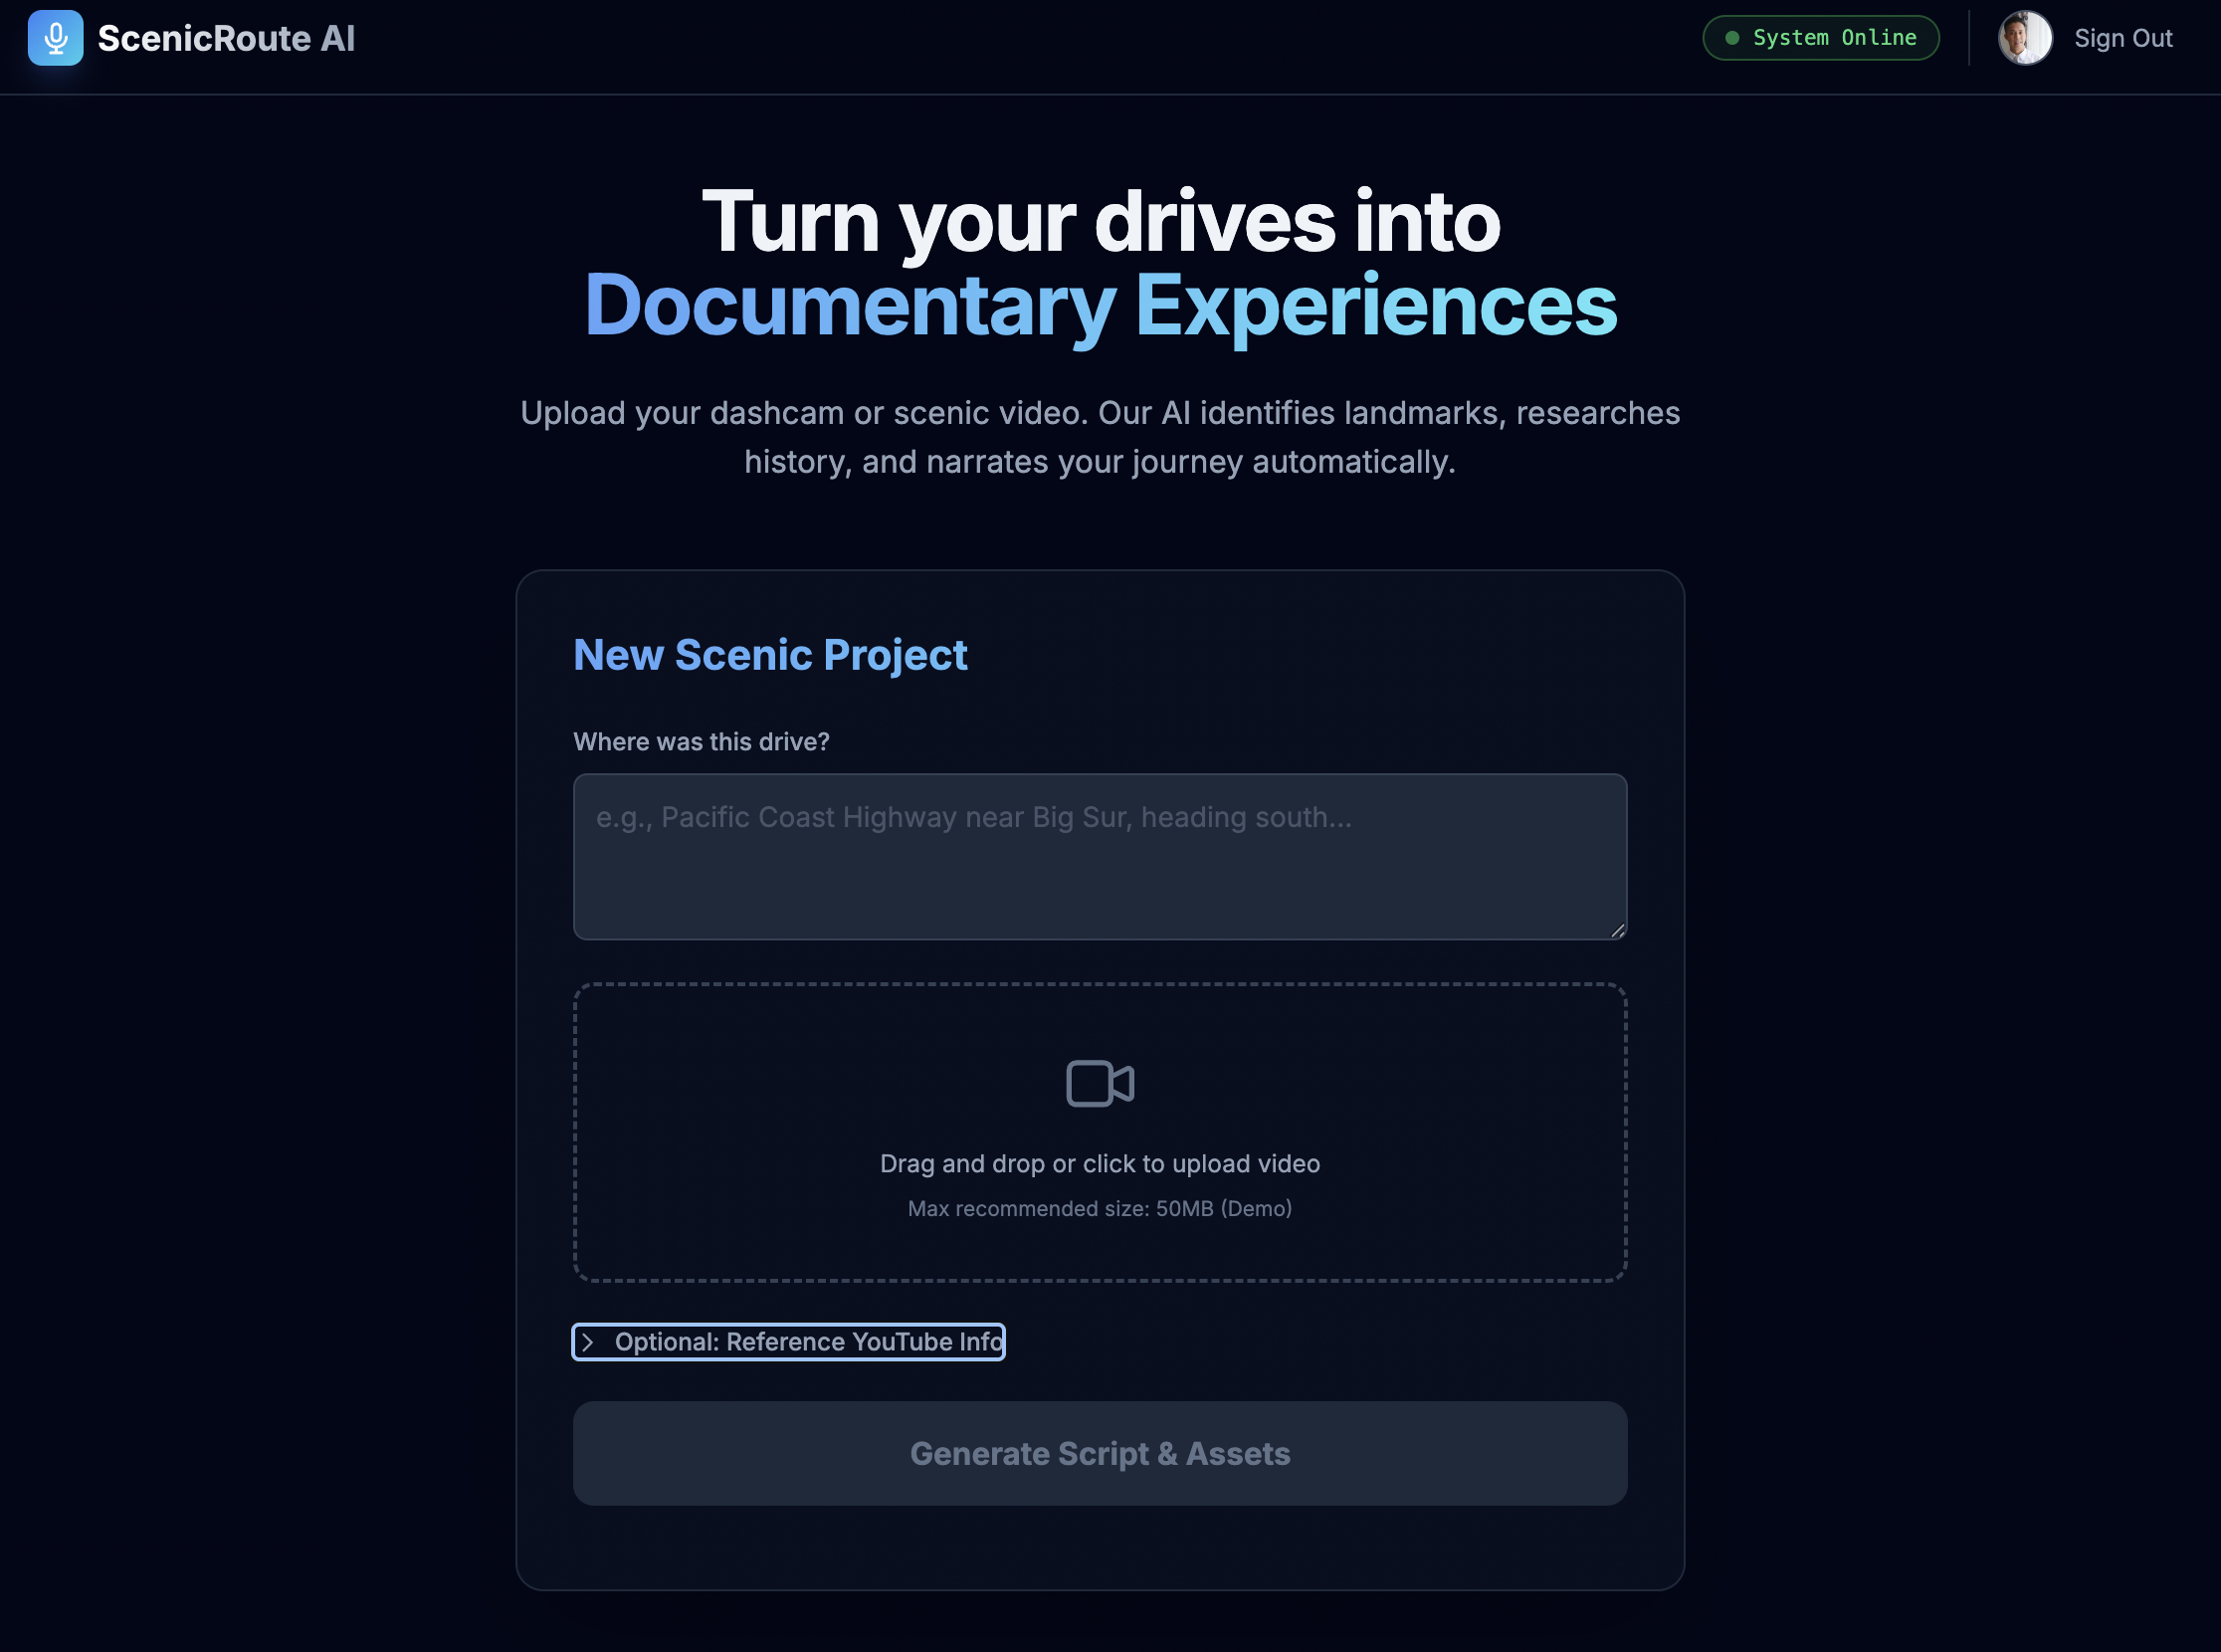2221x1652 pixels.
Task: Click the 'Turn your drives into' headline
Action: coord(1099,221)
